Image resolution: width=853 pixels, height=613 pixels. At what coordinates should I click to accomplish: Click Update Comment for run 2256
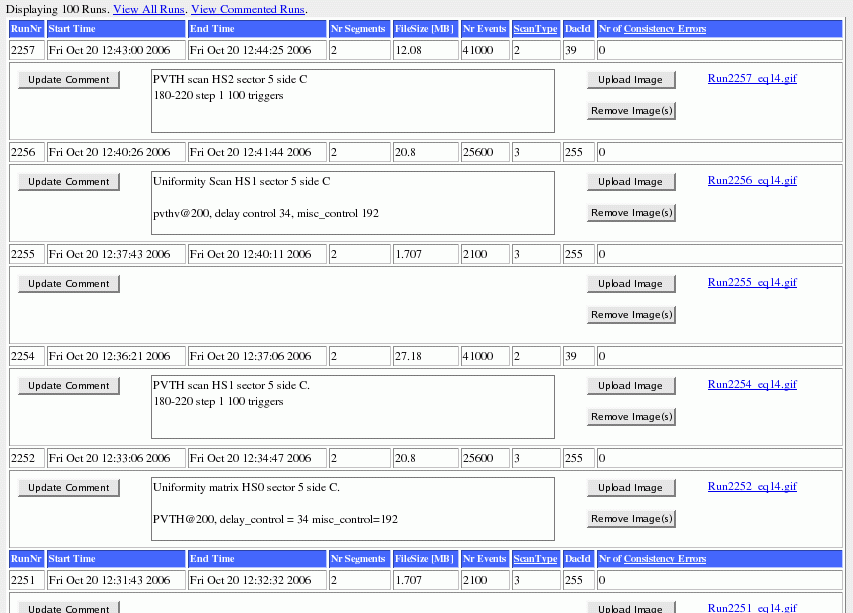pyautogui.click(x=69, y=182)
